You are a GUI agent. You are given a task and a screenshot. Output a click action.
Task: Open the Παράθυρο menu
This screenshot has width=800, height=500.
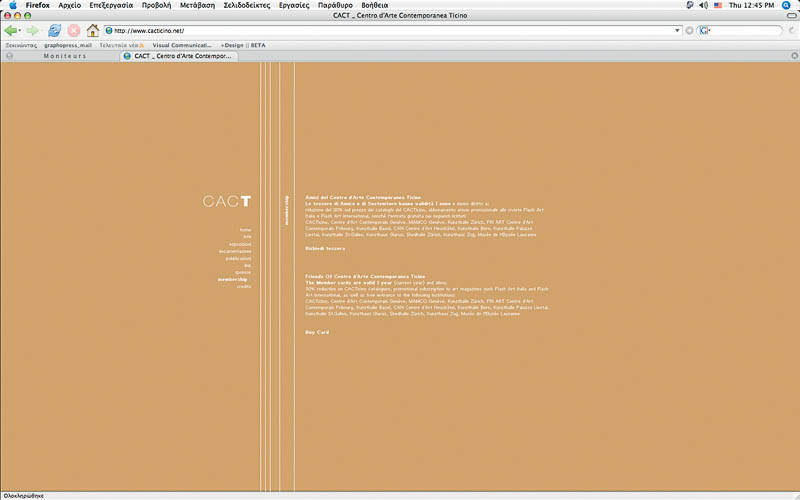click(x=335, y=5)
